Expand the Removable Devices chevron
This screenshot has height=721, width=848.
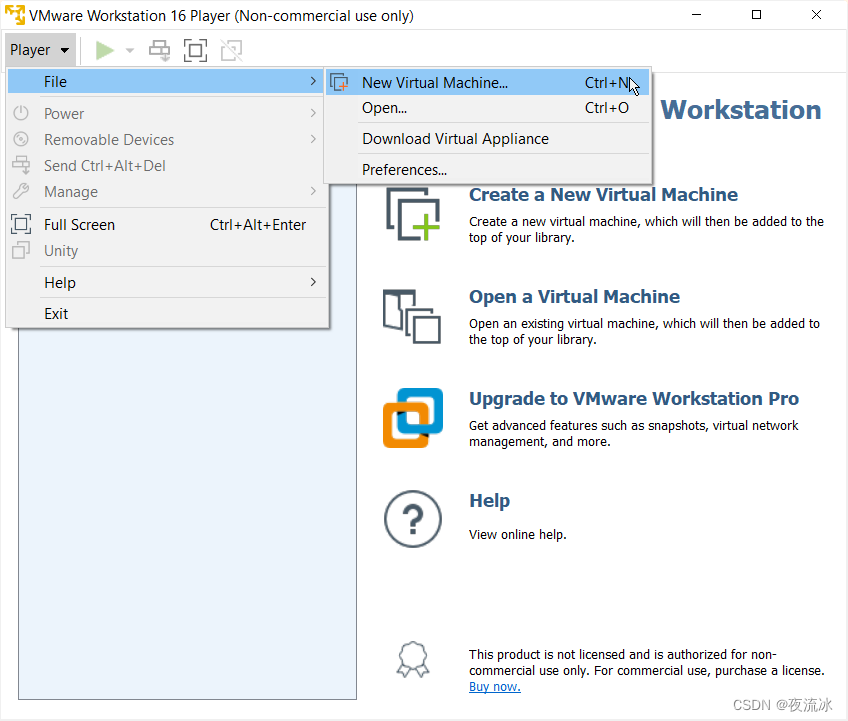tap(313, 139)
